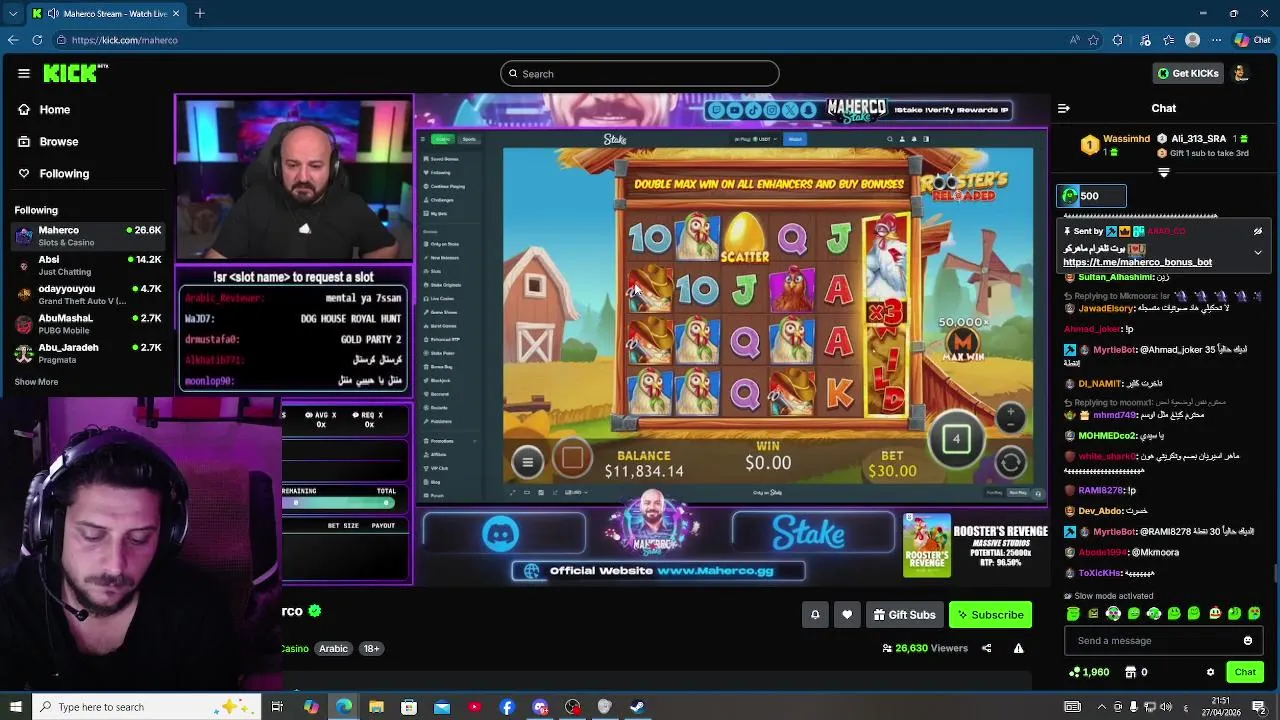Screen dimensions: 1280x720
Task: Go back in browser
Action: 13,40
